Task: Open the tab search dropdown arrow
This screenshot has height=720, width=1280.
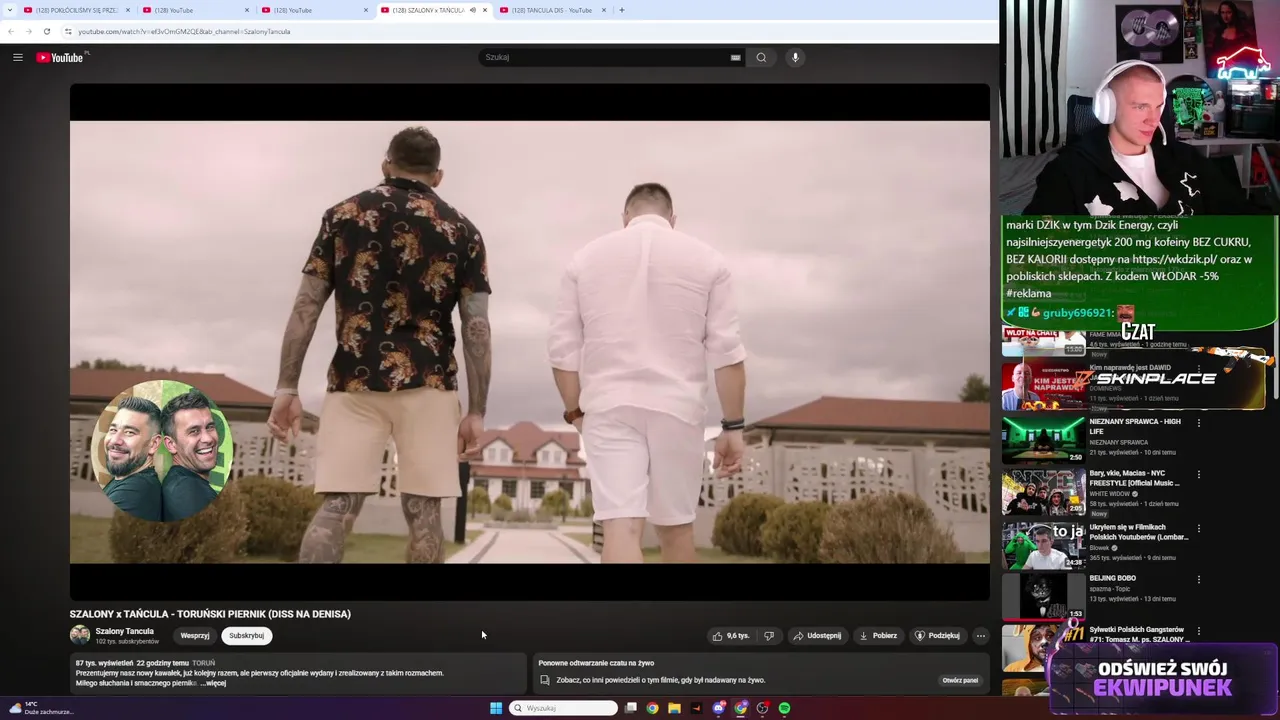Action: coord(8,10)
